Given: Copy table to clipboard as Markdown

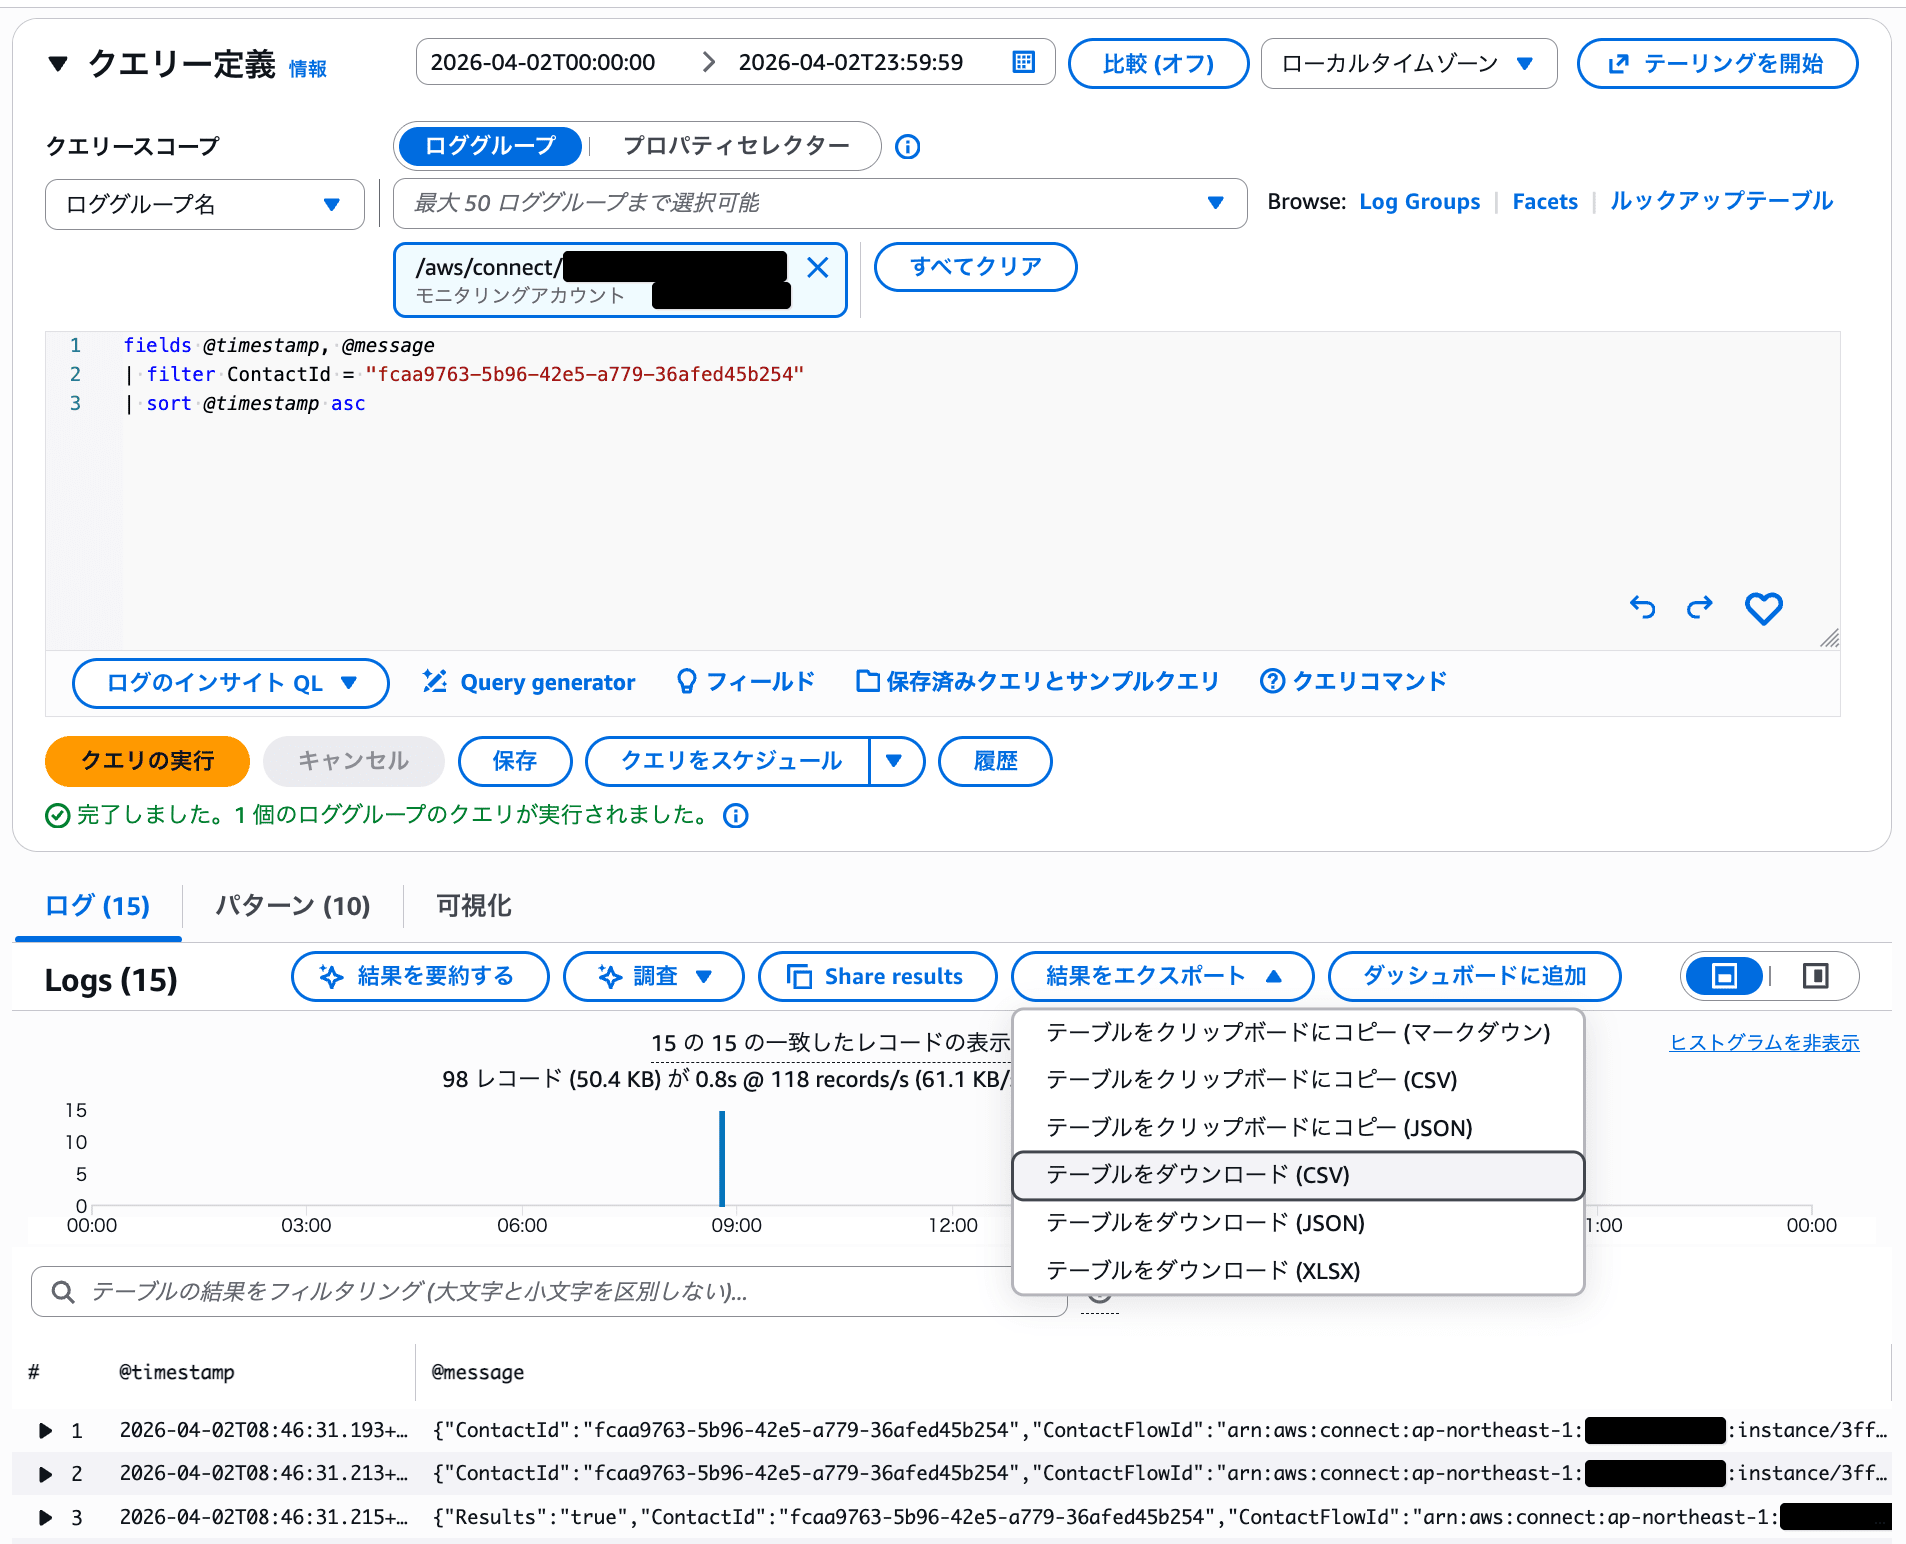Looking at the screenshot, I should (1298, 1032).
